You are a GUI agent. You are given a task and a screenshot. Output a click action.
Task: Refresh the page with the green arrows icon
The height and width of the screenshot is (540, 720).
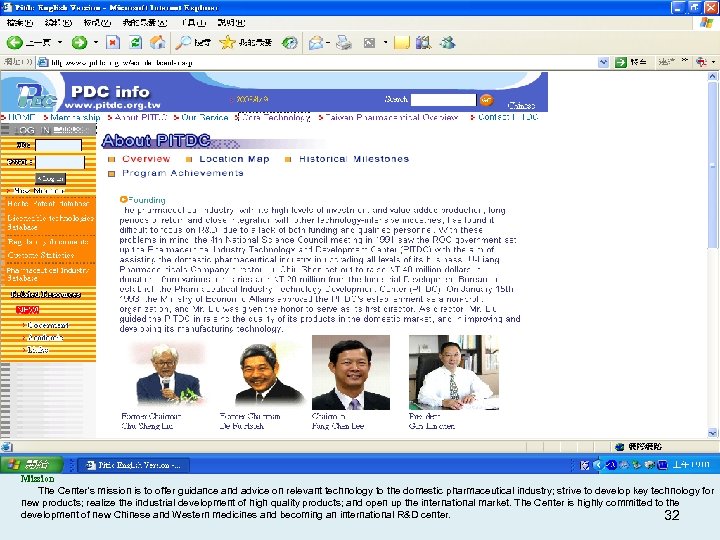click(135, 43)
